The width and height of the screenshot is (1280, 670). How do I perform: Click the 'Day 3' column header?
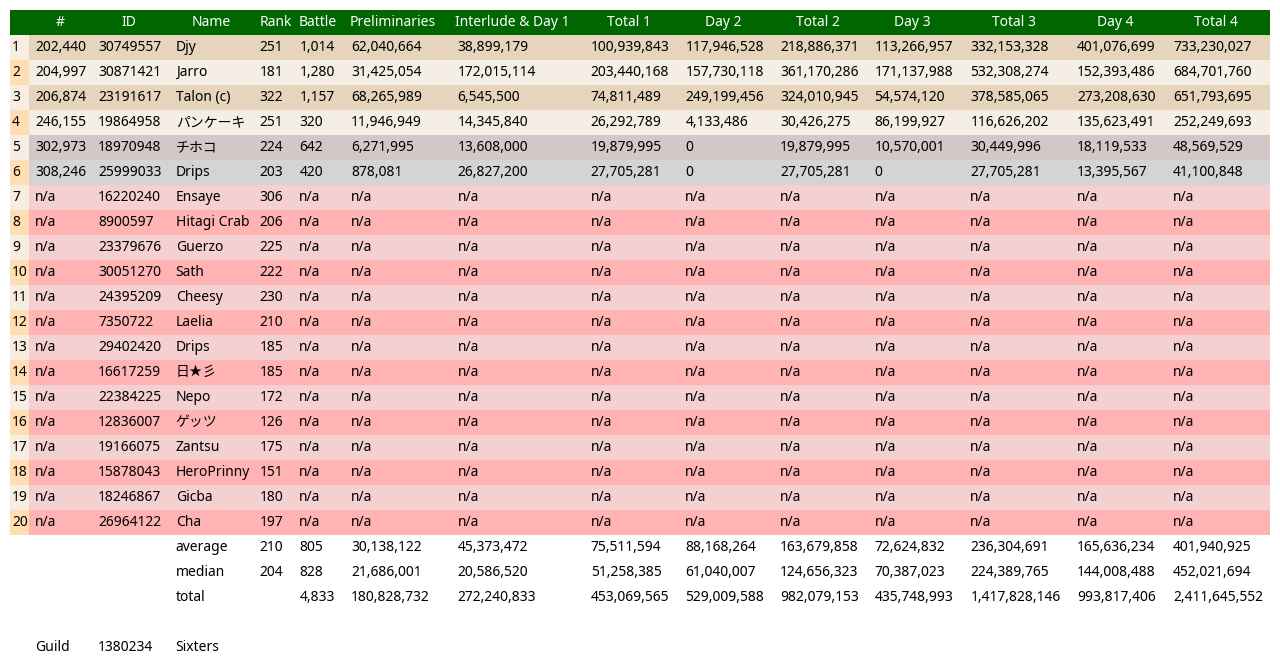pyautogui.click(x=912, y=21)
